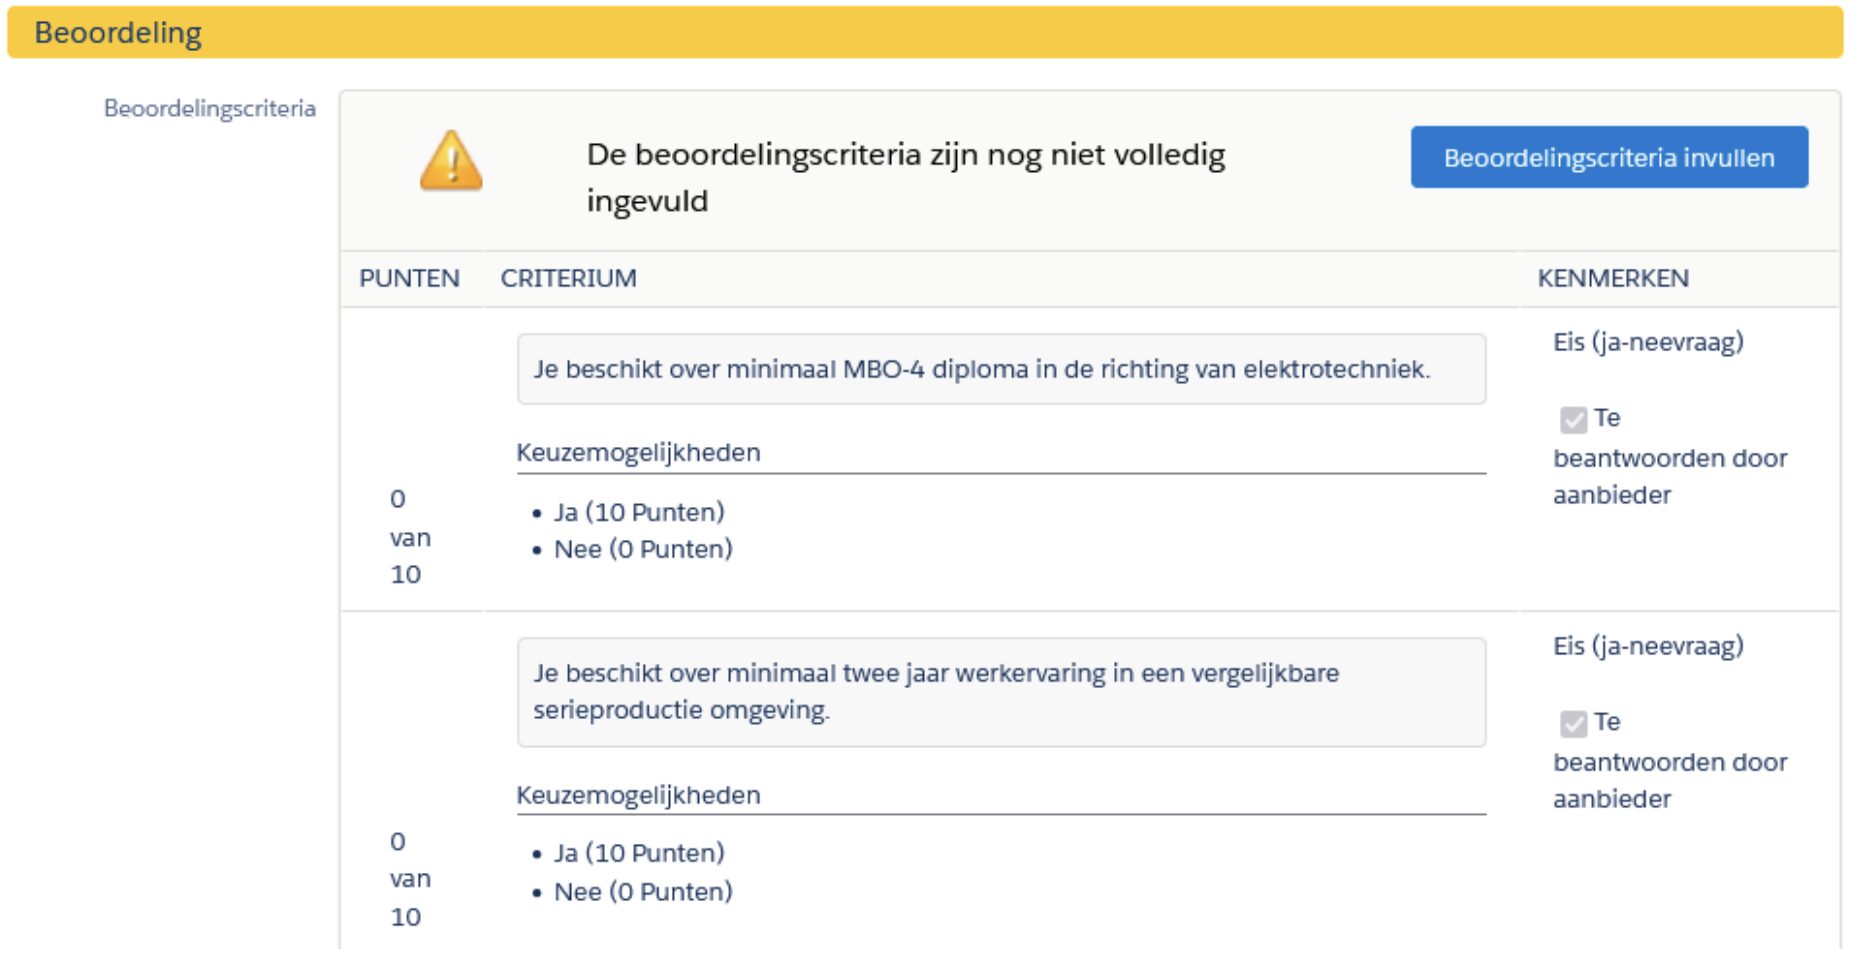Click the warning message about incomplete beoordelingscriteria
1852x958 pixels.
point(906,177)
